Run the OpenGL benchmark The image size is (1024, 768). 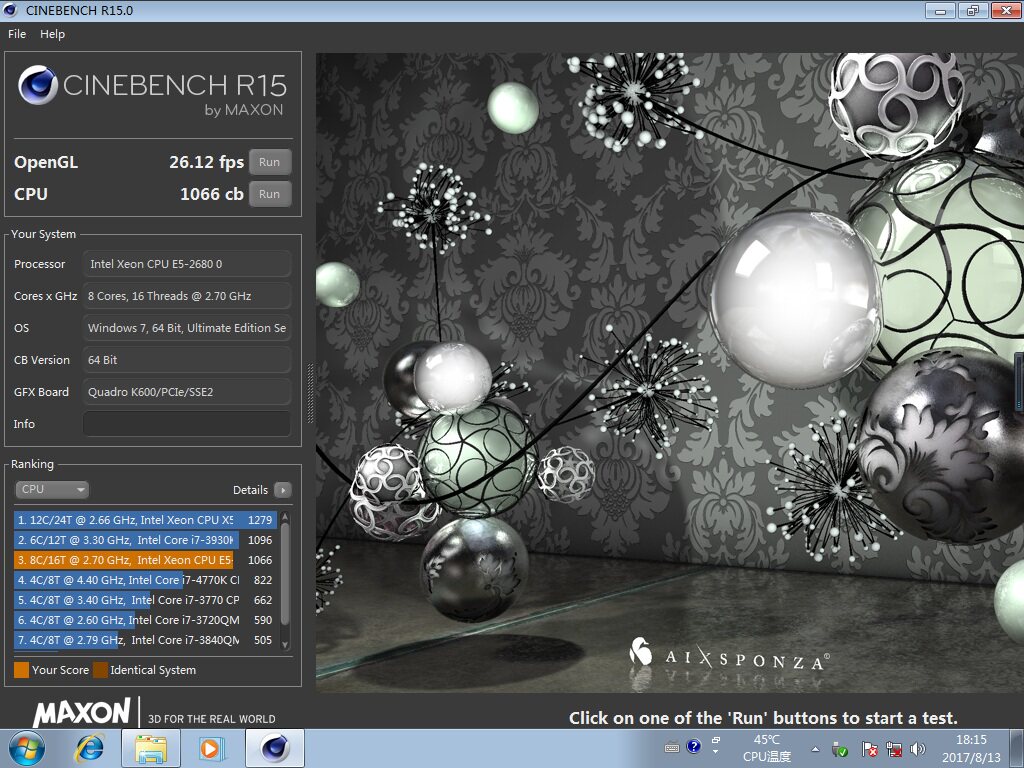(270, 162)
